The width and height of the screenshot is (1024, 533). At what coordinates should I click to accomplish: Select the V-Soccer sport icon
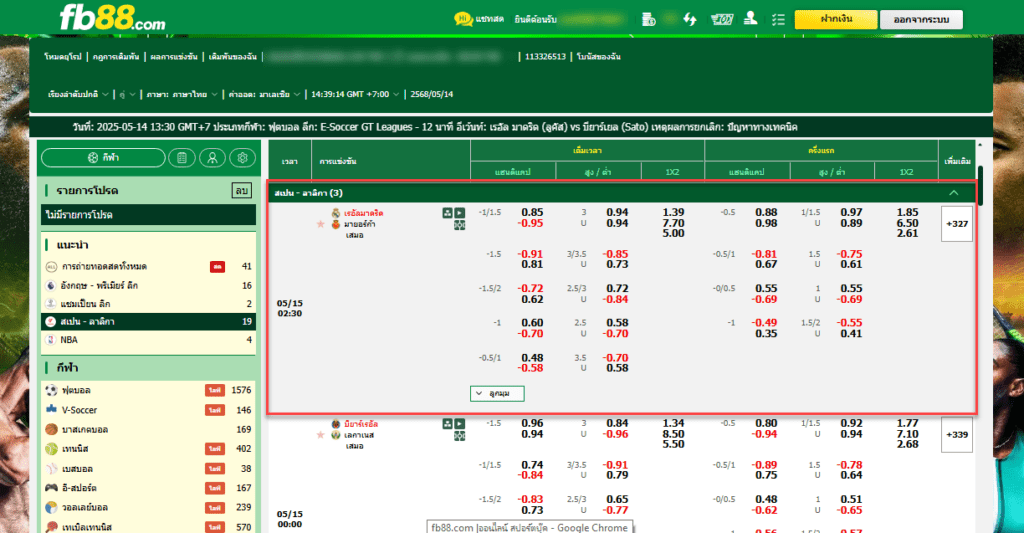[x=52, y=410]
